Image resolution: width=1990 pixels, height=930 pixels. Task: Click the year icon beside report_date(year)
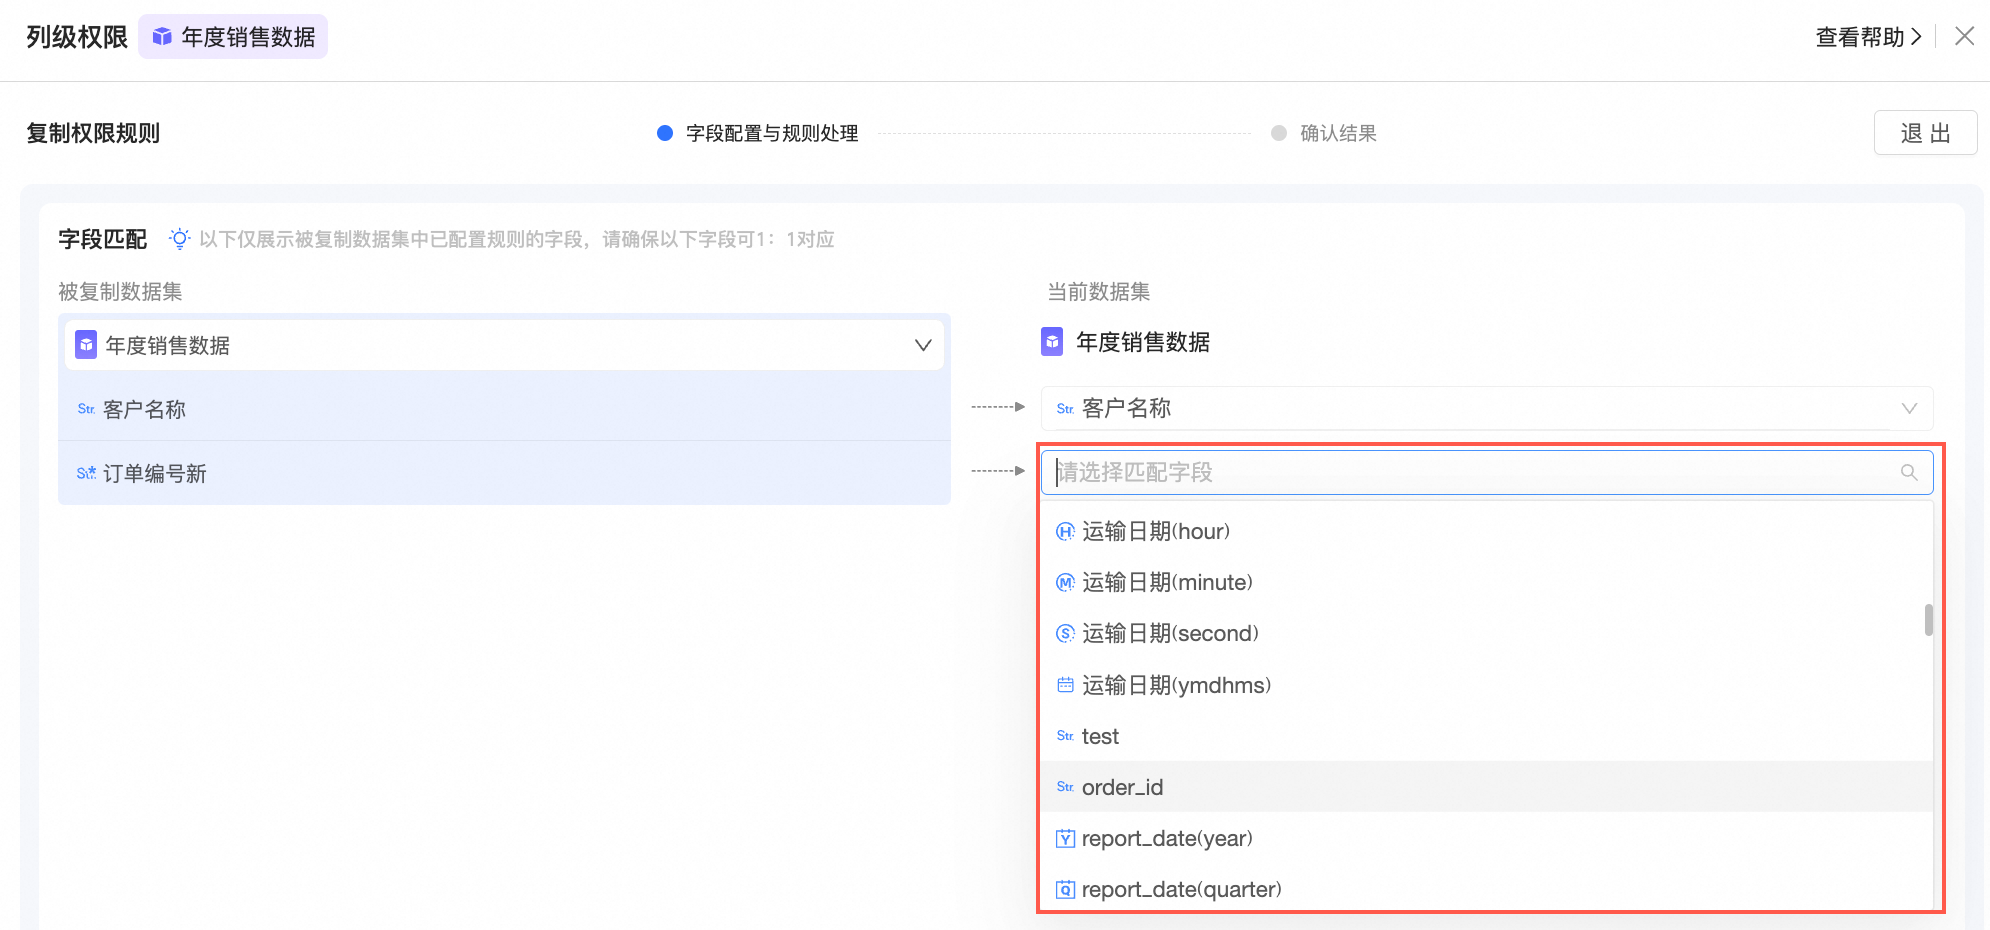point(1065,838)
